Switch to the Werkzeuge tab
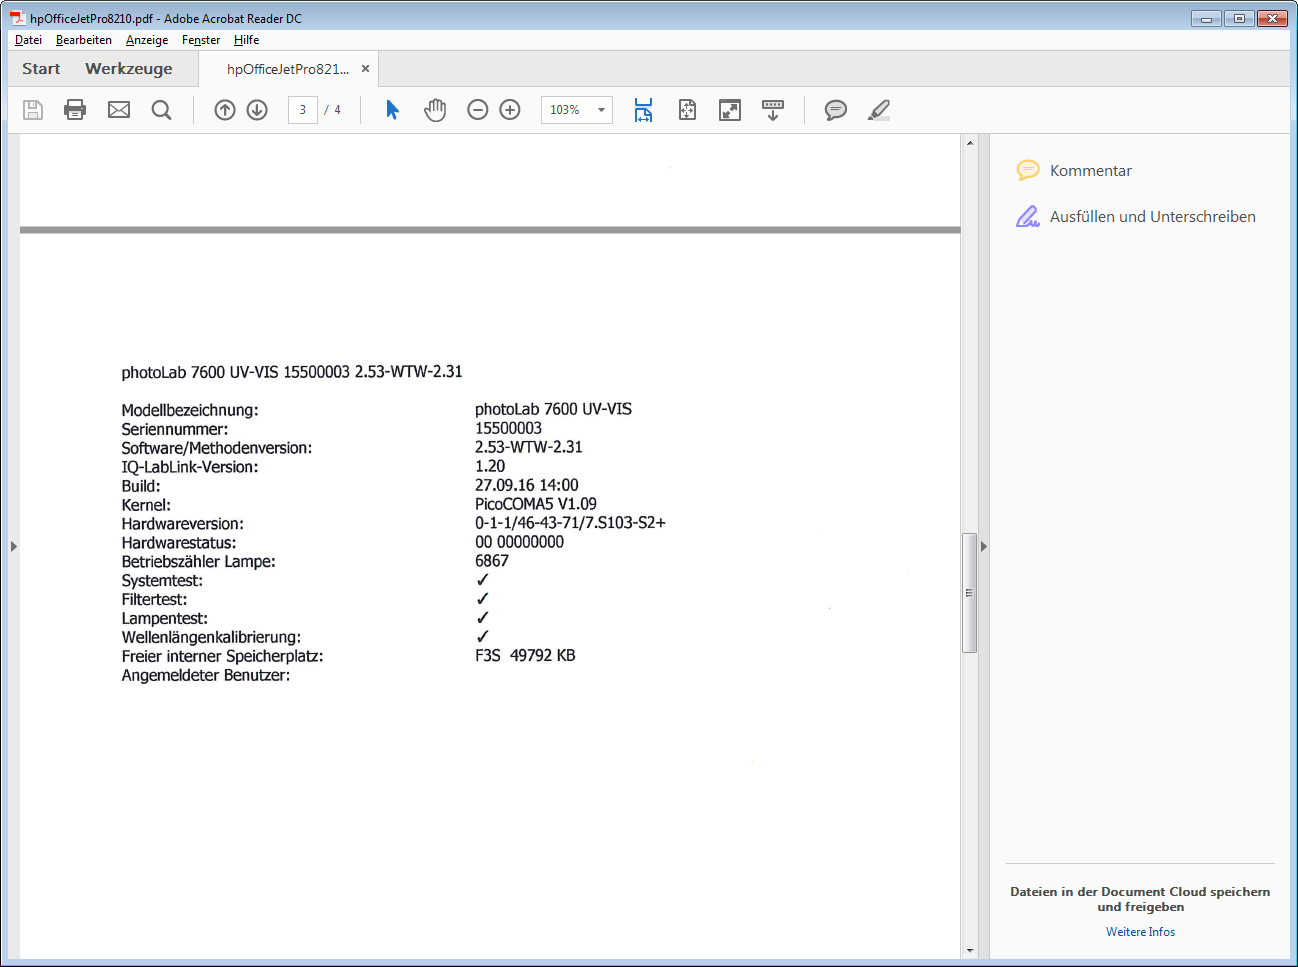1298x967 pixels. (x=128, y=69)
